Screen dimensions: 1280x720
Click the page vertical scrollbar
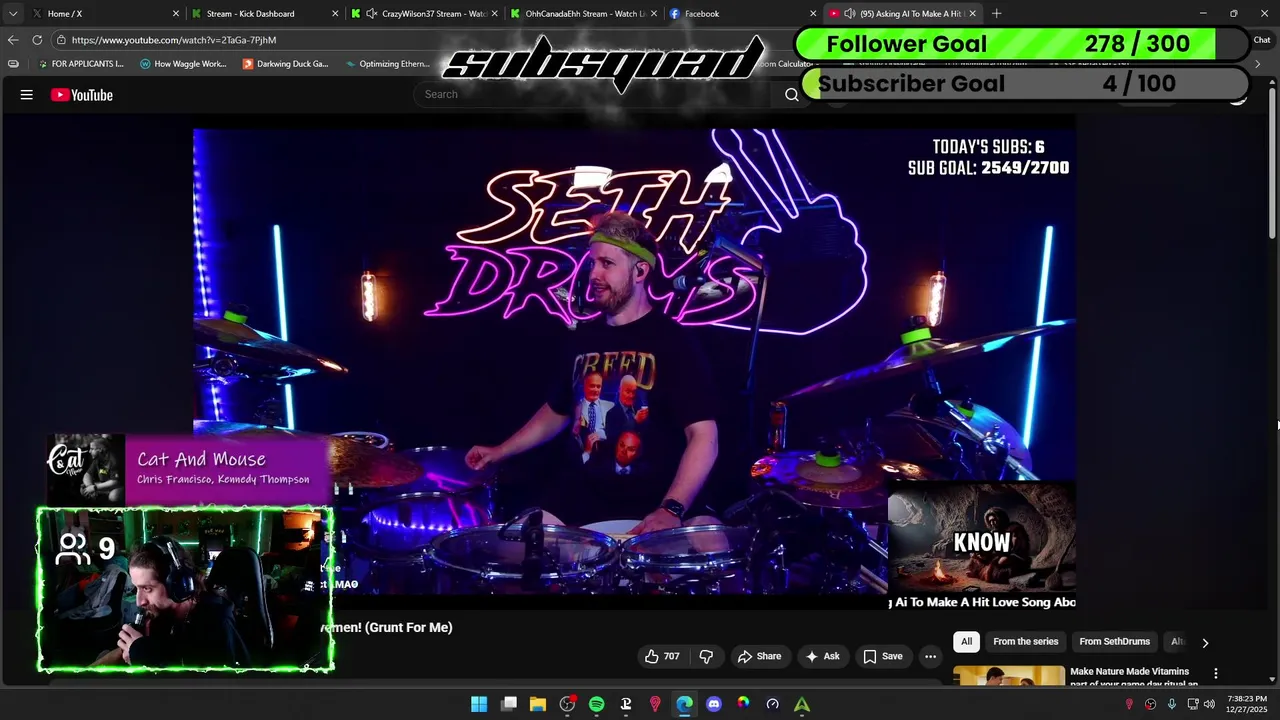(x=1273, y=165)
